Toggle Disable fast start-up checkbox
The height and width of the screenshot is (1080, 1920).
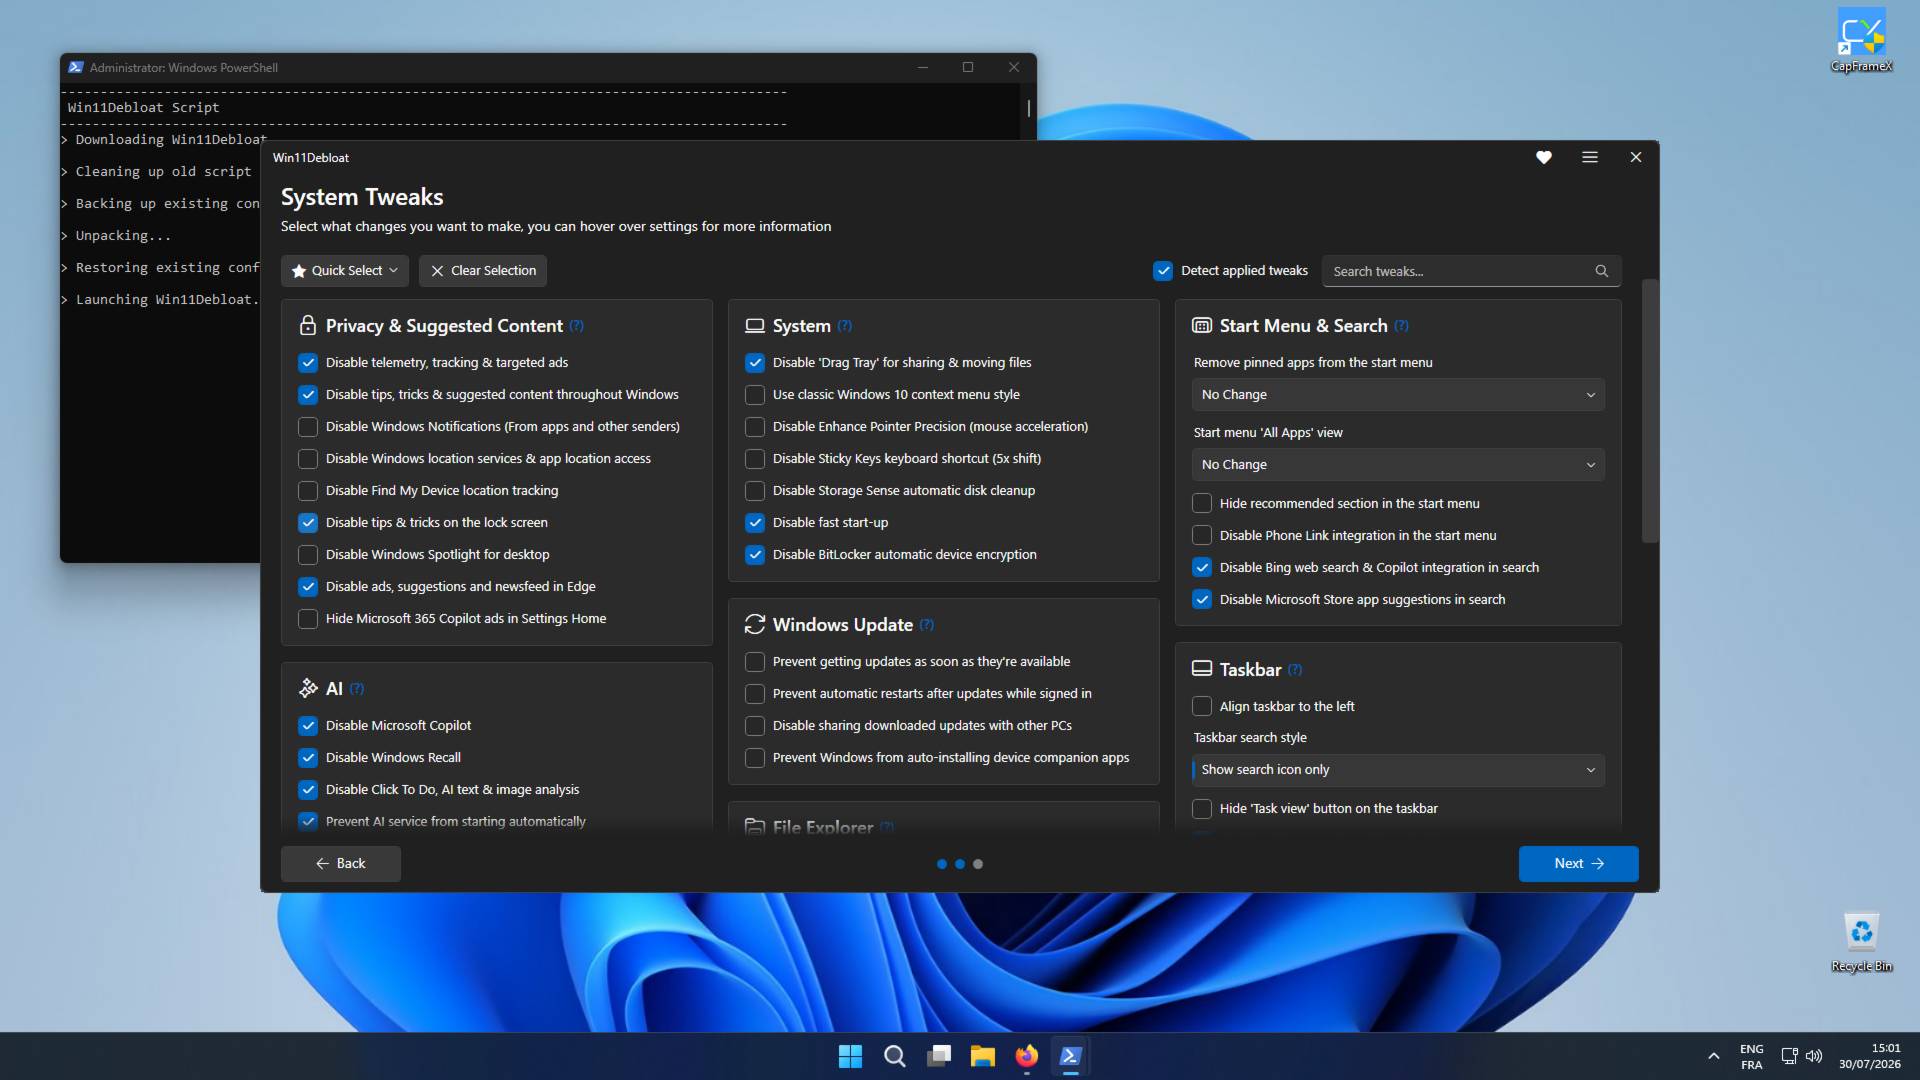point(755,523)
